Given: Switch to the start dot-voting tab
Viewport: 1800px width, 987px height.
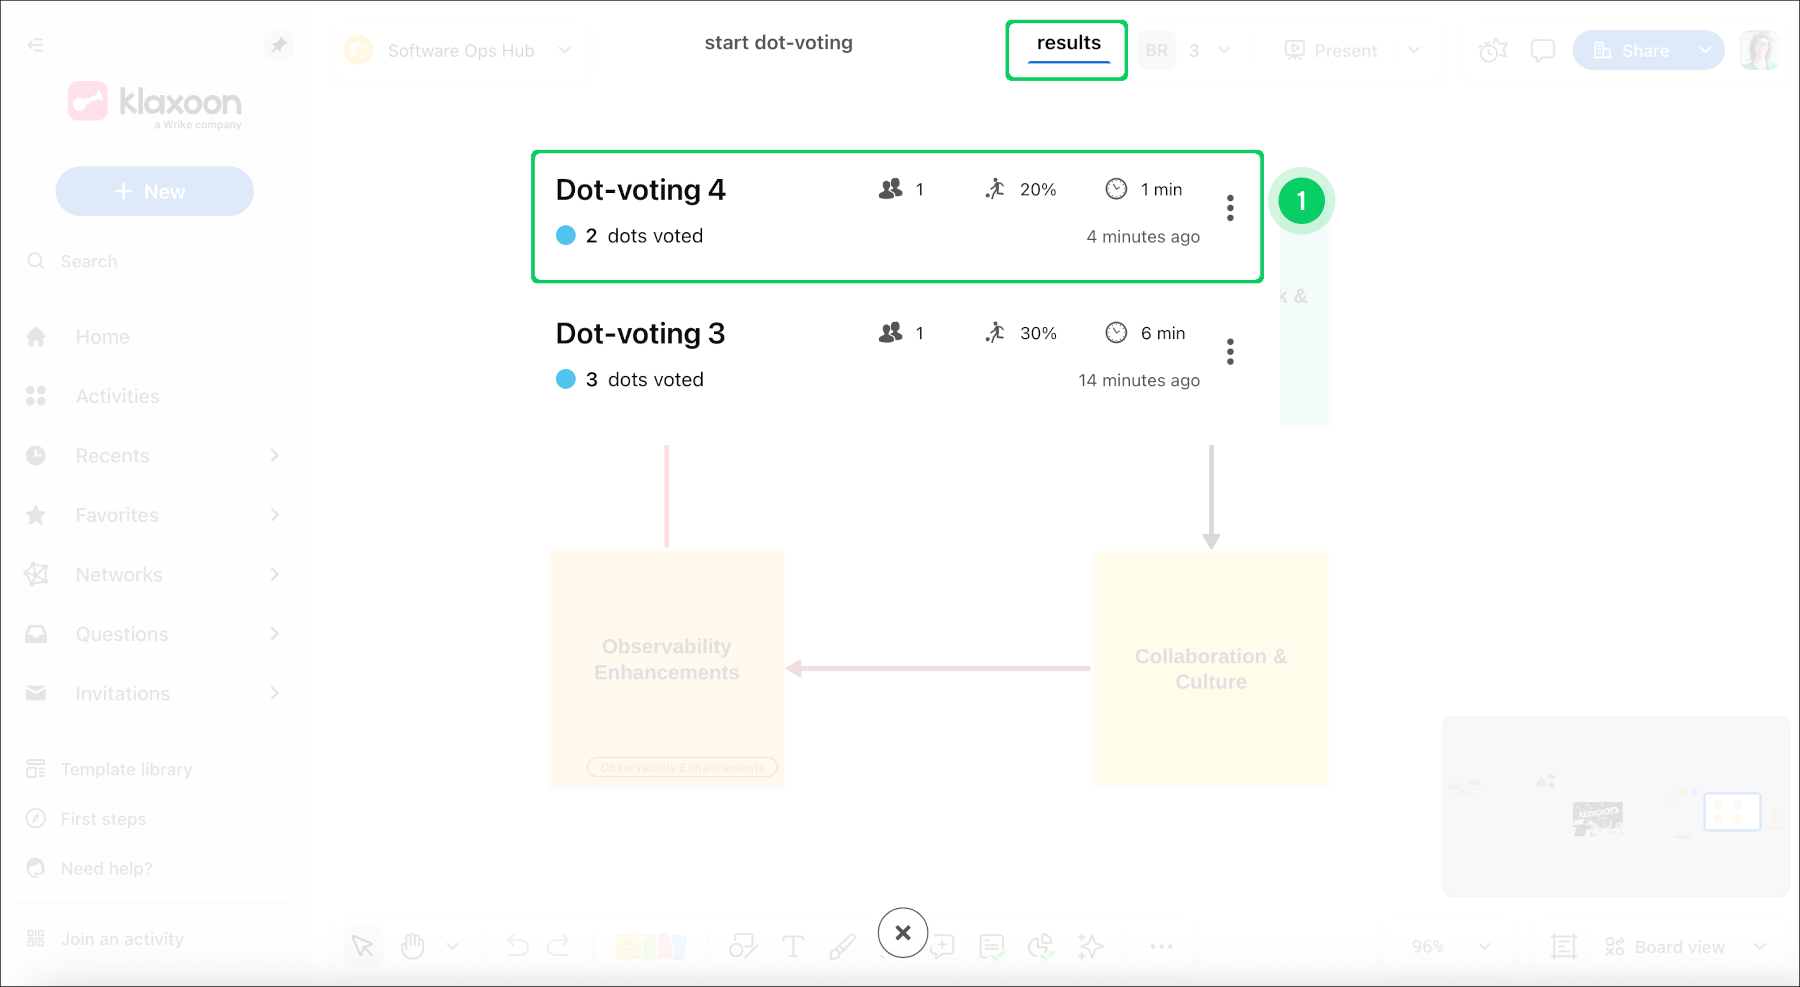Looking at the screenshot, I should coord(778,43).
